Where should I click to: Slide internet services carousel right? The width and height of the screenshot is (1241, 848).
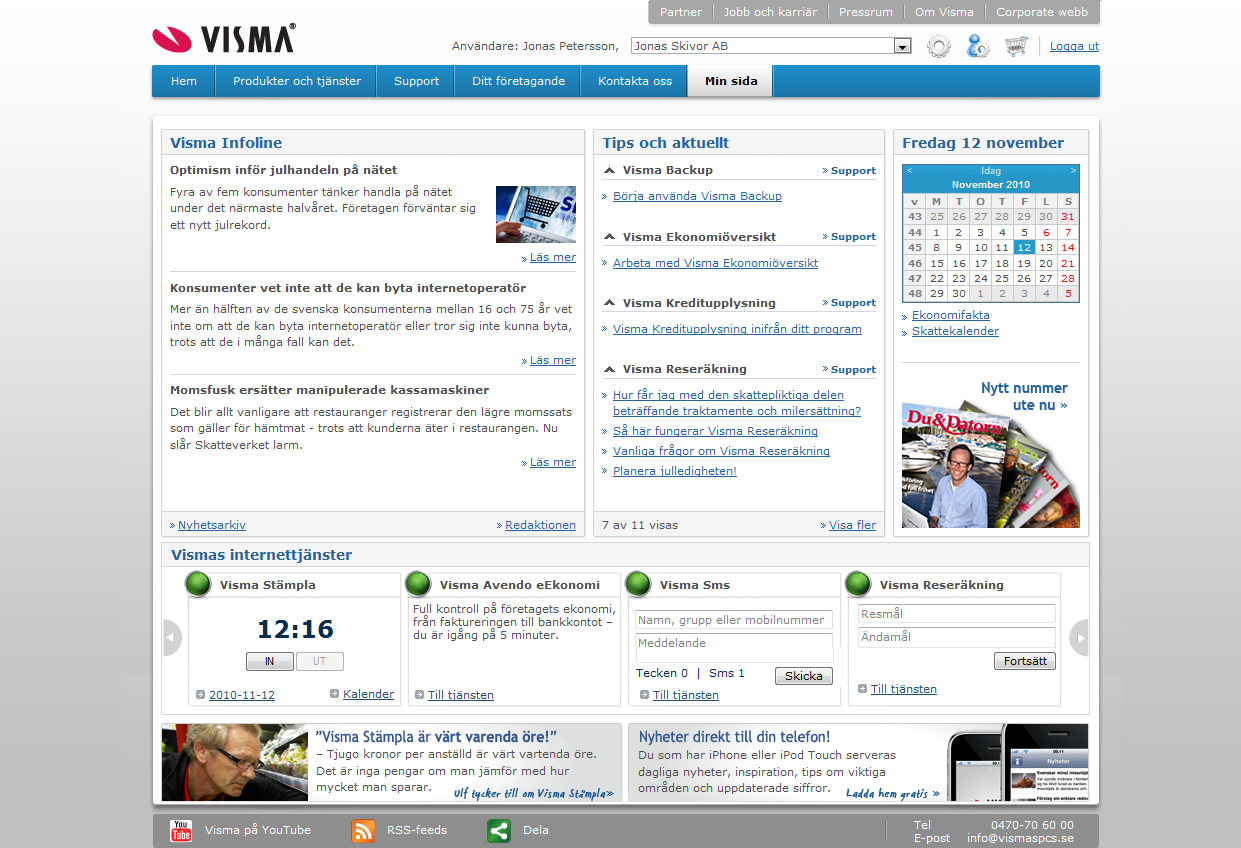(1079, 637)
